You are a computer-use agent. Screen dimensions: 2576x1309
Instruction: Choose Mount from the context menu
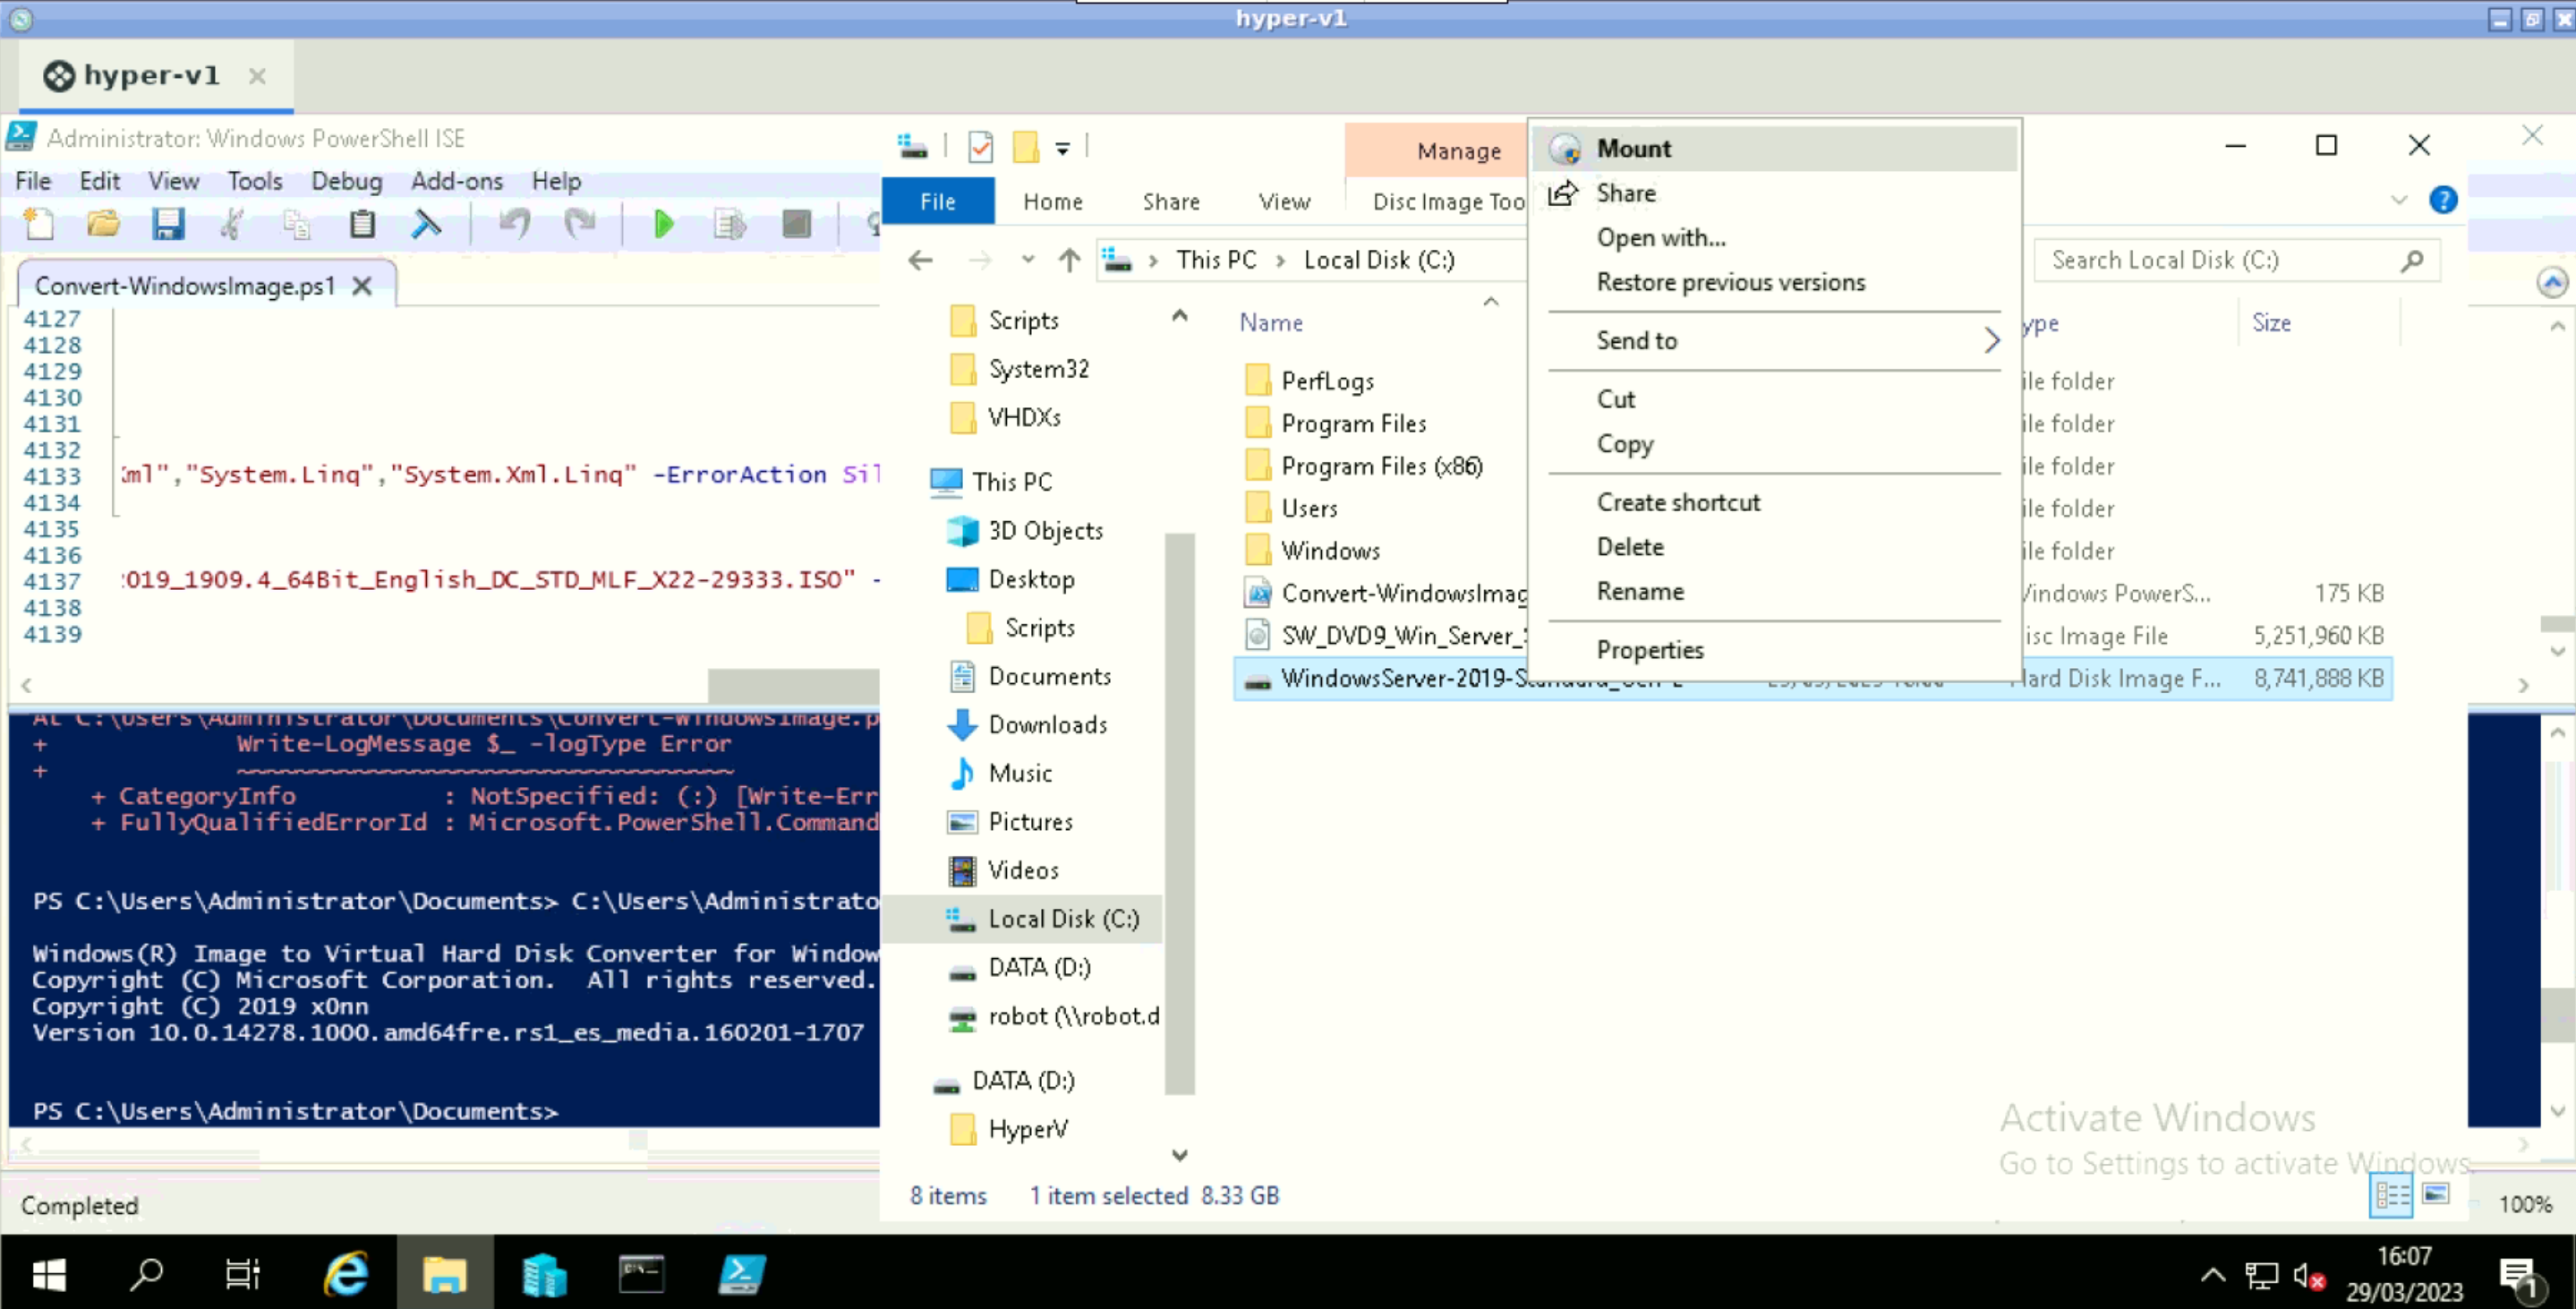tap(1773, 149)
